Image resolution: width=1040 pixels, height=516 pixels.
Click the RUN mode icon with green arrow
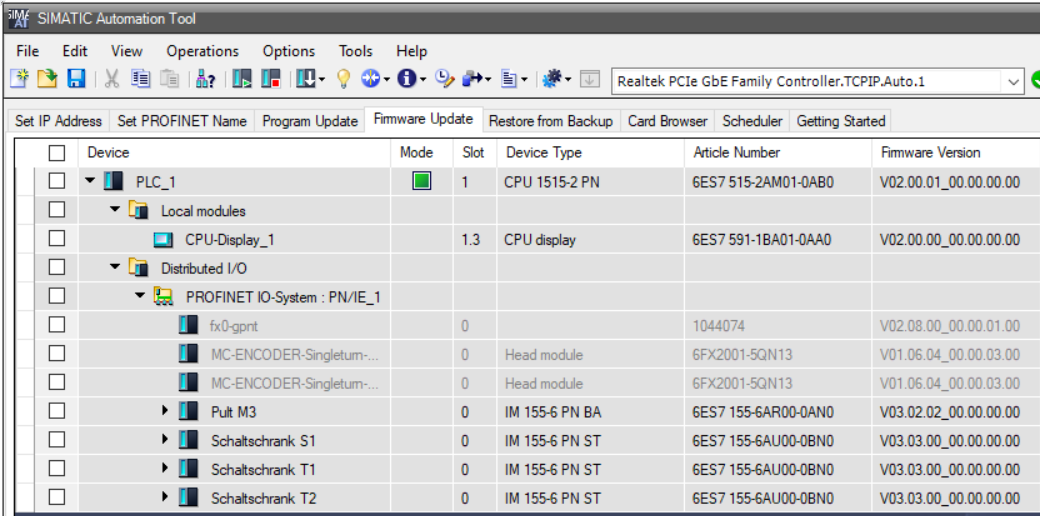point(243,80)
